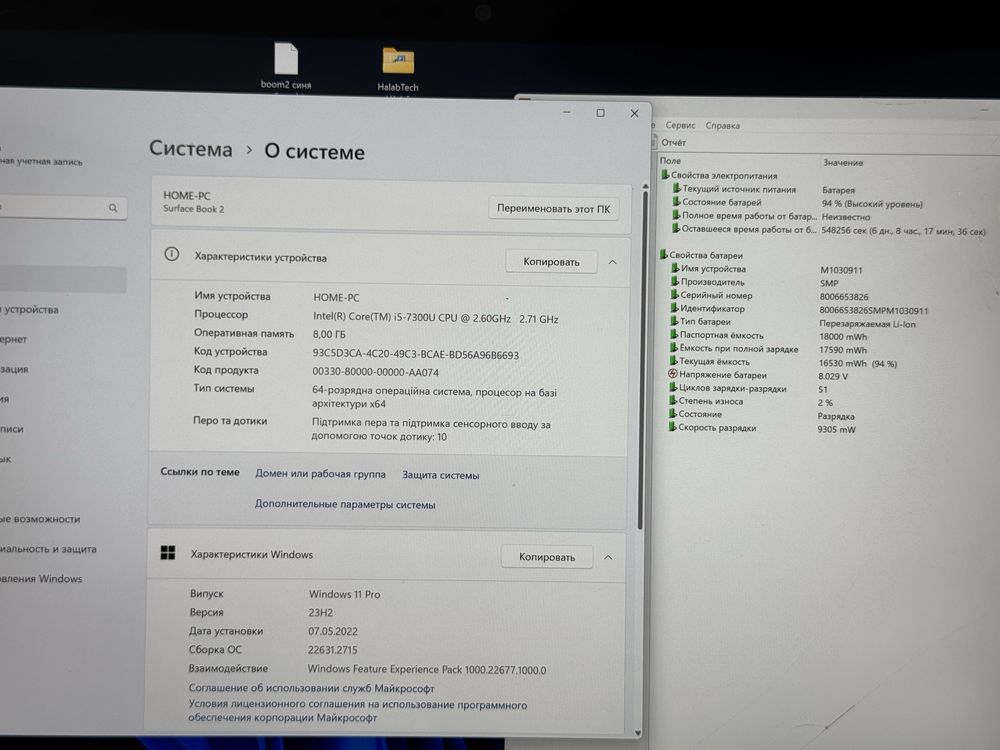
Task: Click icon of Идентификатор row
Action: (675, 308)
